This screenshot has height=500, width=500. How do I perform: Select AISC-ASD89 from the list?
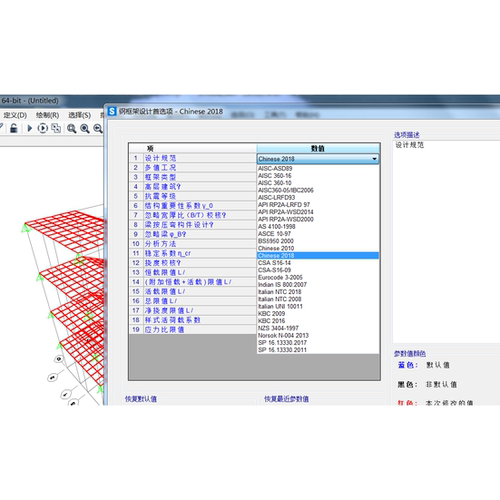(318, 168)
